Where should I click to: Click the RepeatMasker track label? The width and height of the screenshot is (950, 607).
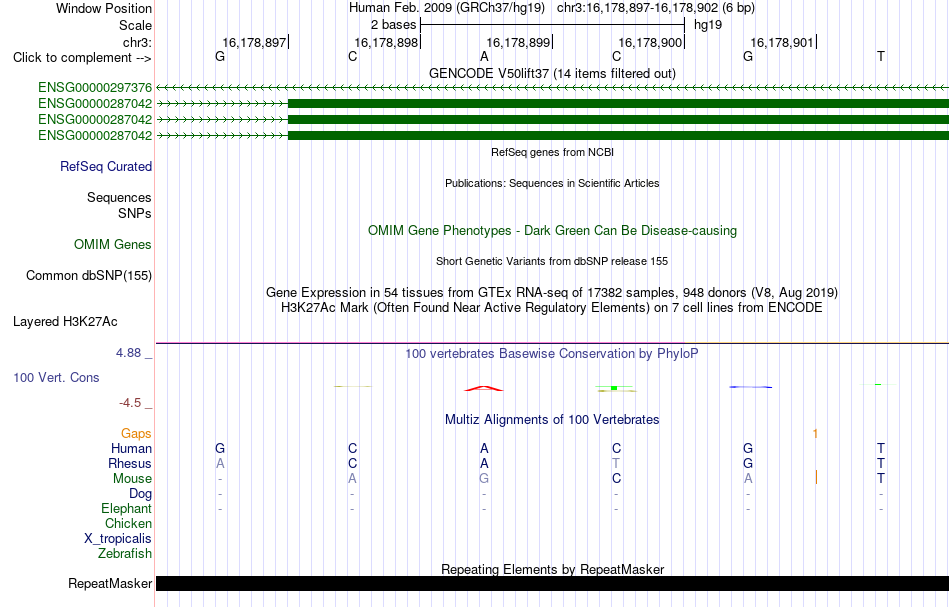coord(110,583)
